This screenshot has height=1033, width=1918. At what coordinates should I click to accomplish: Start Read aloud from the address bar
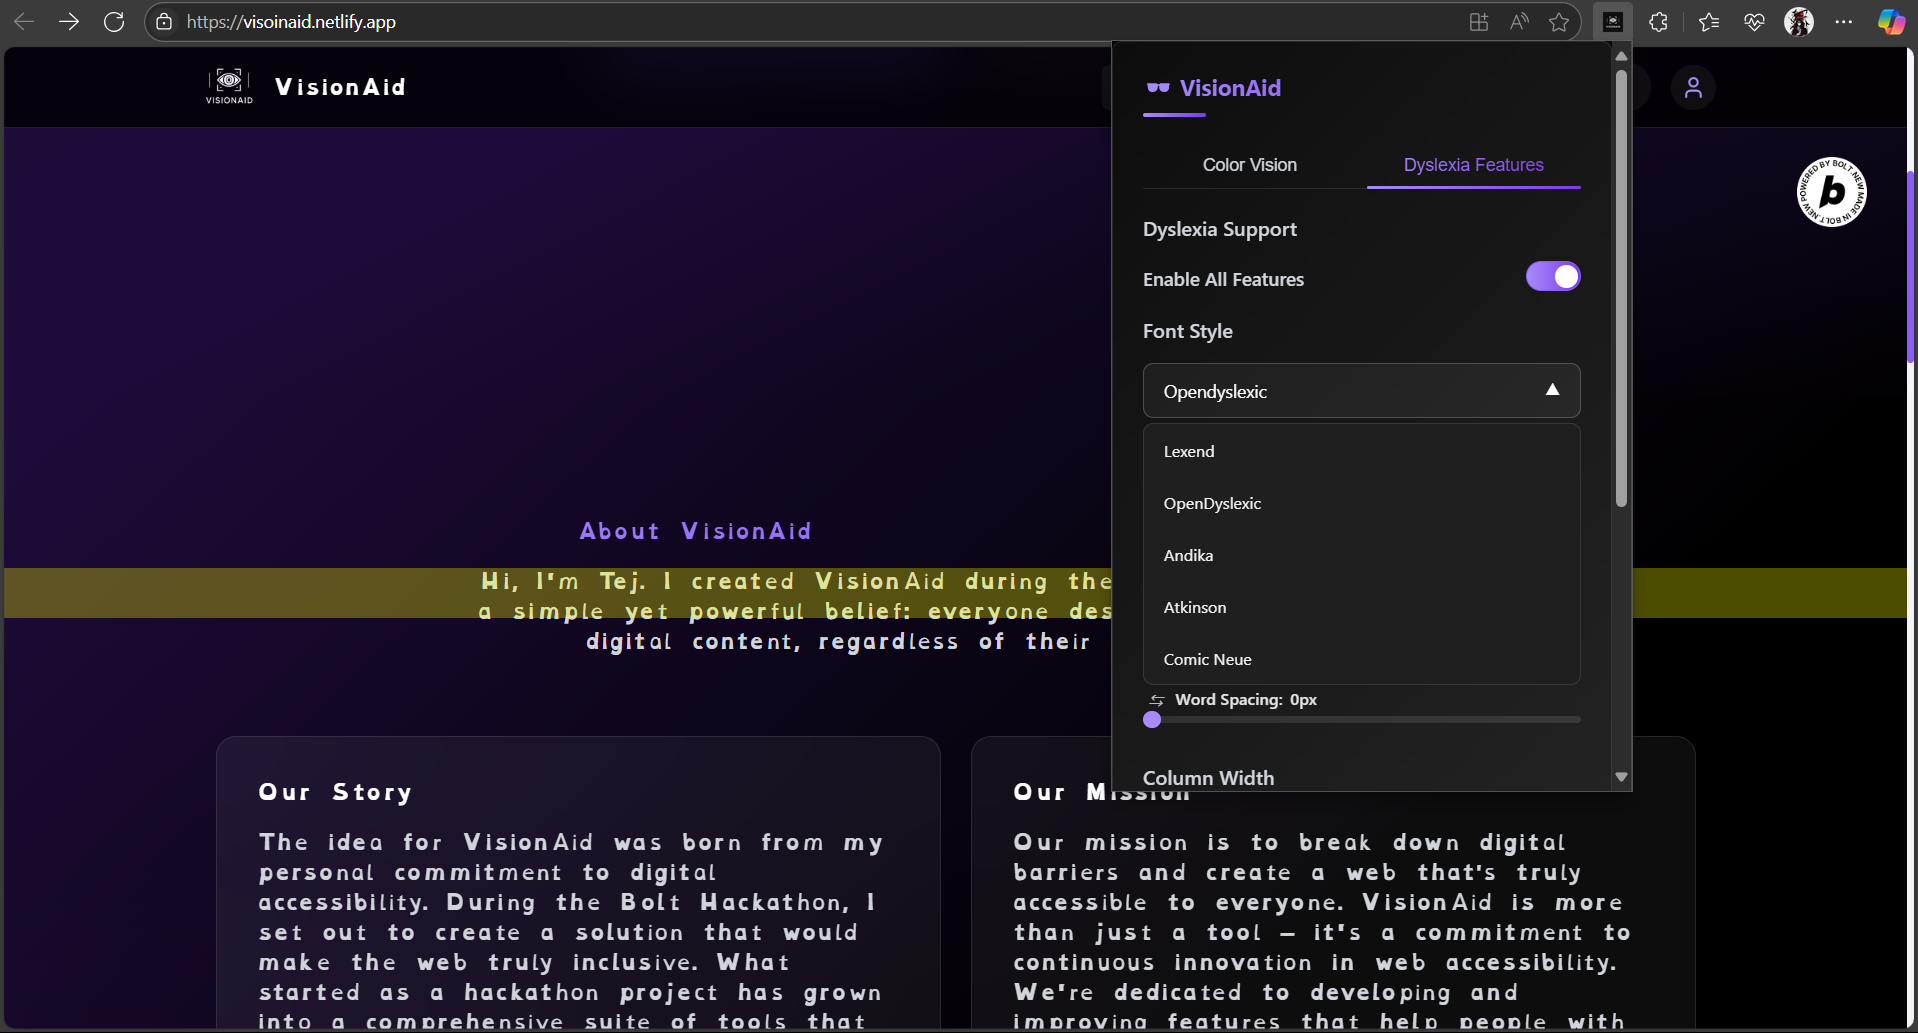pos(1518,21)
